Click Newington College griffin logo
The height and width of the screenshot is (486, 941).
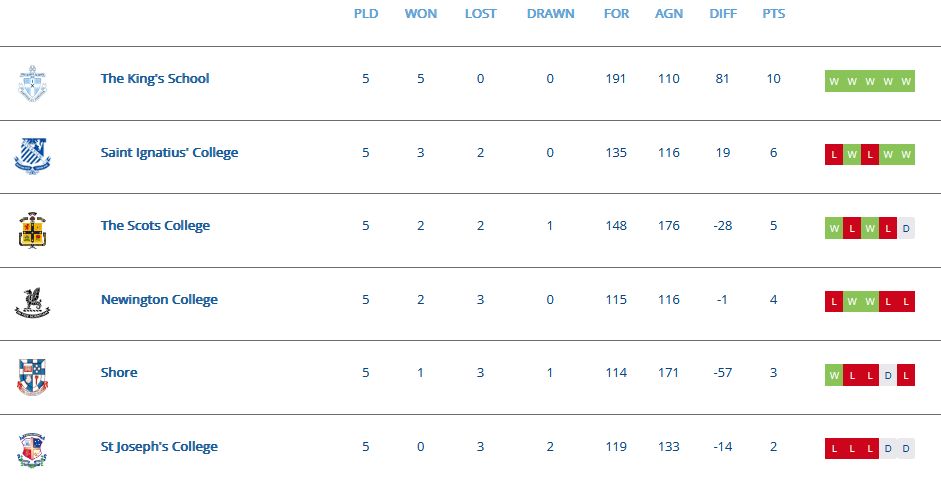tap(32, 304)
